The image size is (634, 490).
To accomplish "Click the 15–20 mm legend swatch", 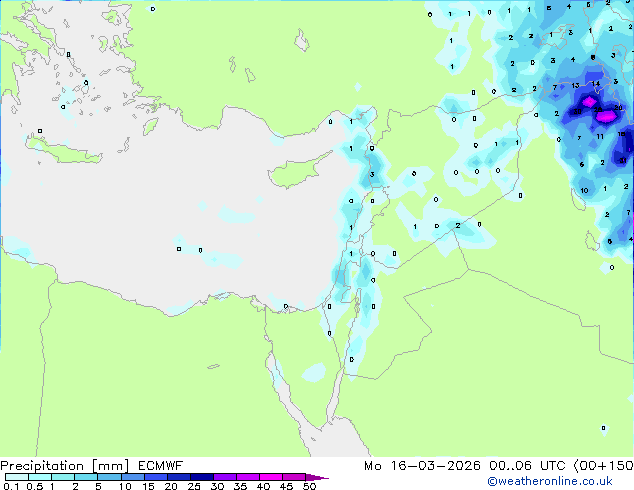I will 155,477.
